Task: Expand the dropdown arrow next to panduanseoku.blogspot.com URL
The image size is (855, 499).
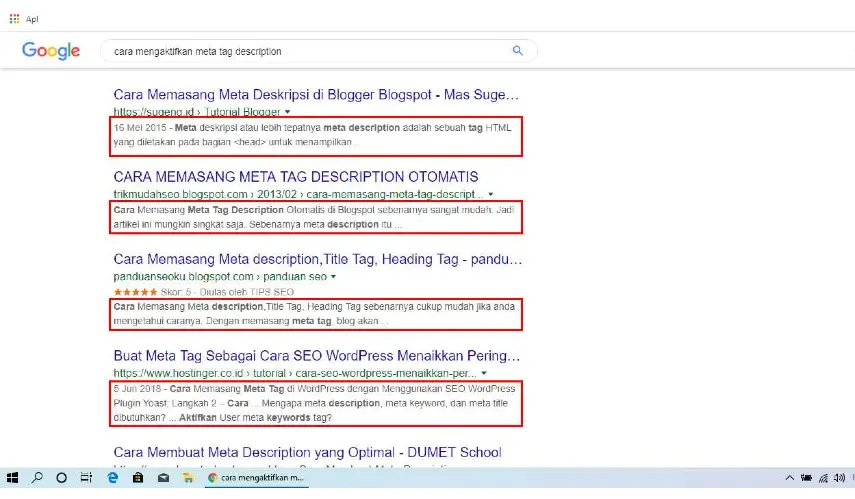Action: [x=333, y=276]
